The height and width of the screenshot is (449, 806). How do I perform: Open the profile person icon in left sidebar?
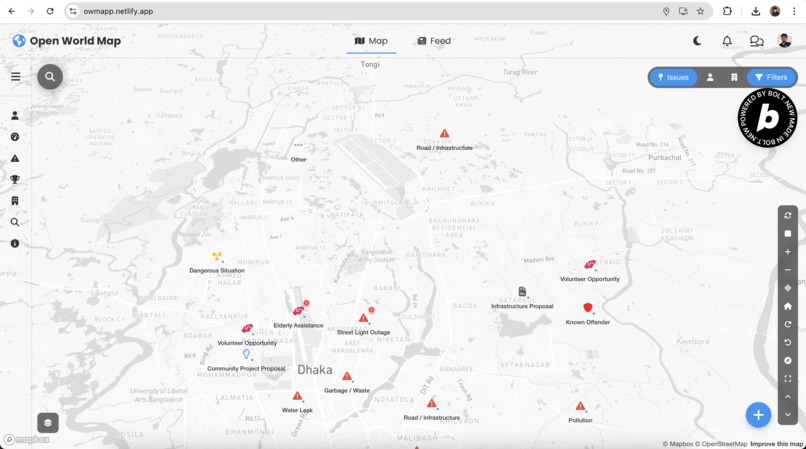[x=15, y=116]
